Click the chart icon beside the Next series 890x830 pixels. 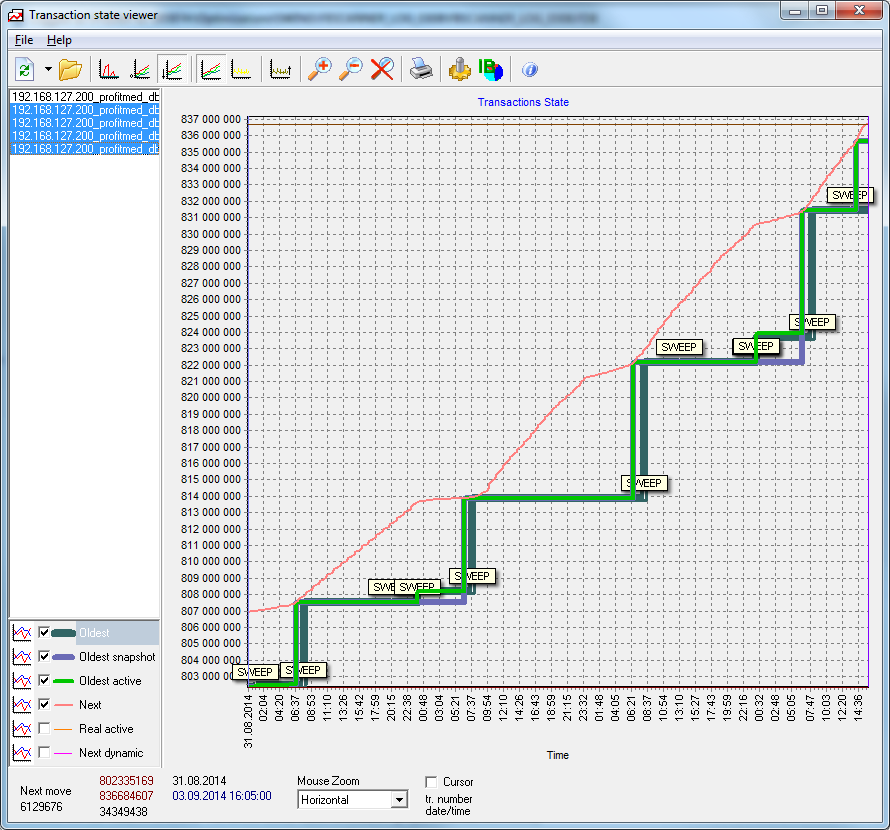21,705
